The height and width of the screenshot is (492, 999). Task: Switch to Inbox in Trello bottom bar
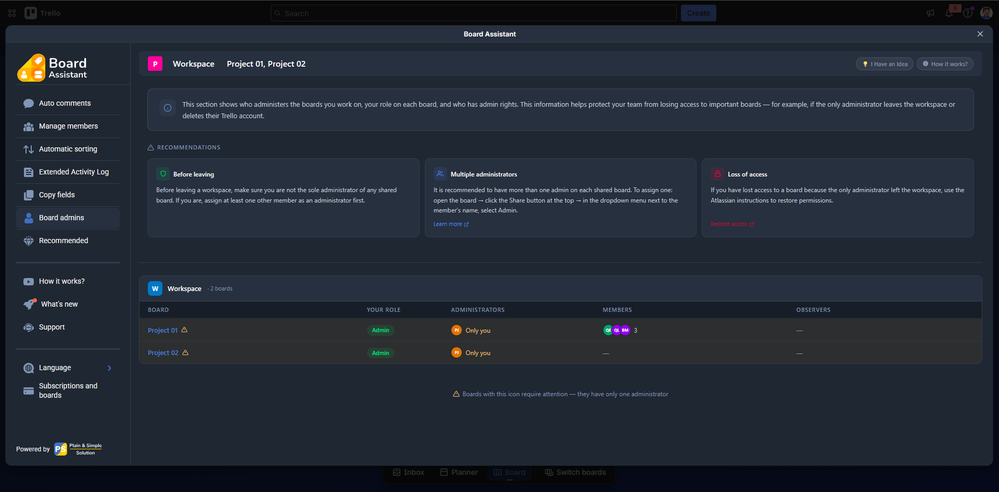(x=408, y=472)
